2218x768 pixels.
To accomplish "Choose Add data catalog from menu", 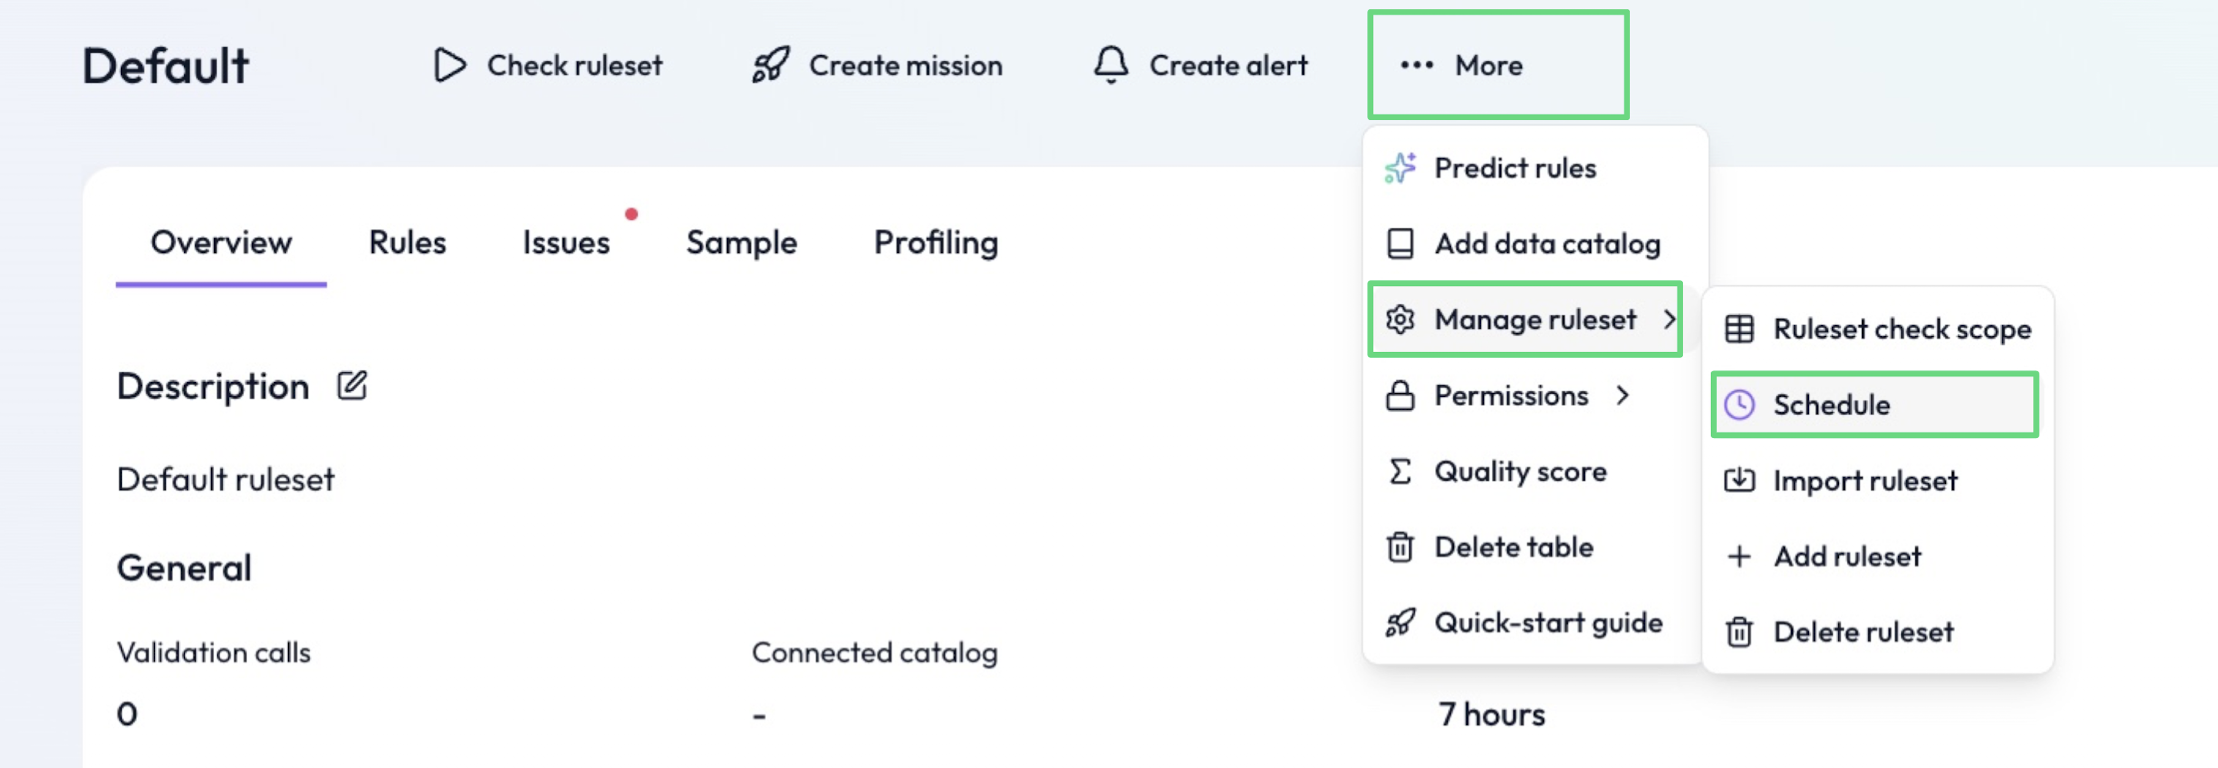I will pos(1546,244).
